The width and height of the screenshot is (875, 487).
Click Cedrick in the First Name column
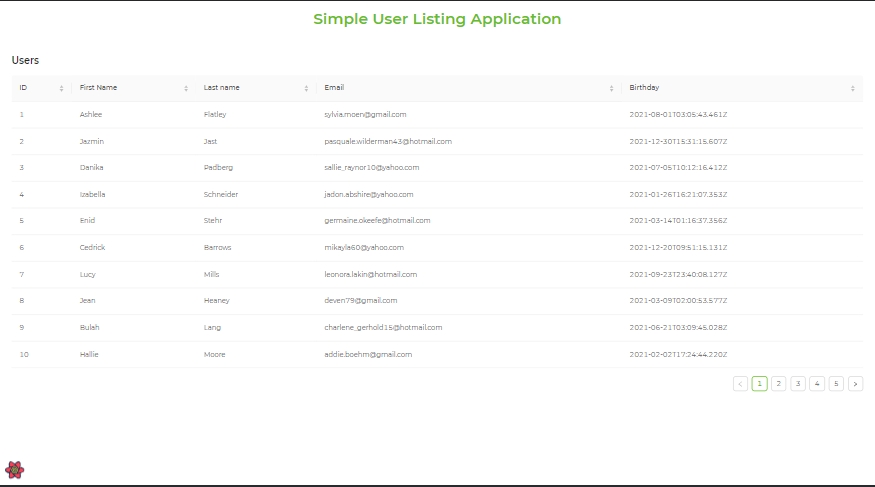(92, 247)
